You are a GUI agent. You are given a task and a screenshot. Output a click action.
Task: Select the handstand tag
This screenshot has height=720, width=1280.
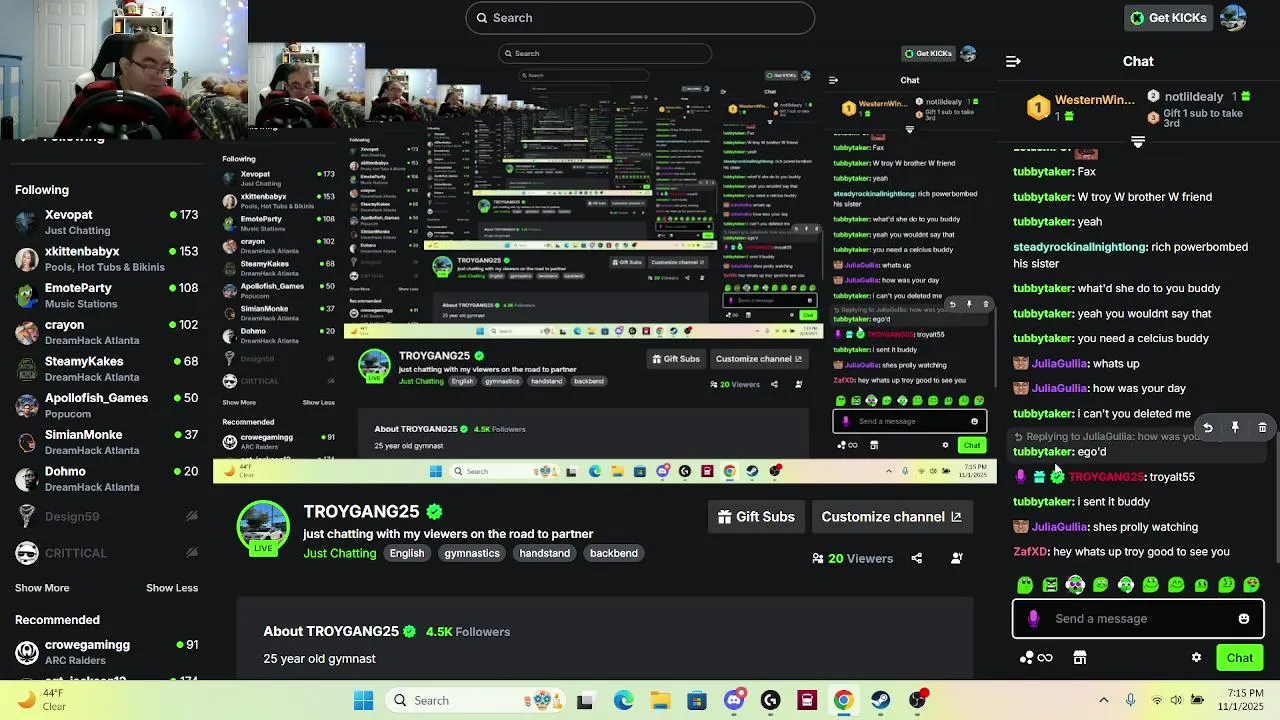pos(544,553)
